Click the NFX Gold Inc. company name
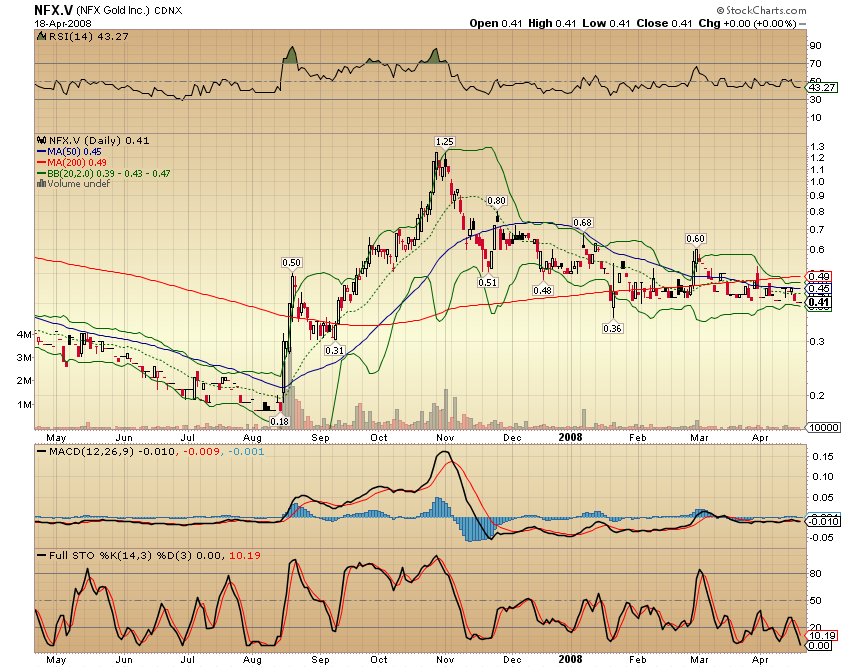Viewport: 850px width, 668px height. (x=110, y=10)
